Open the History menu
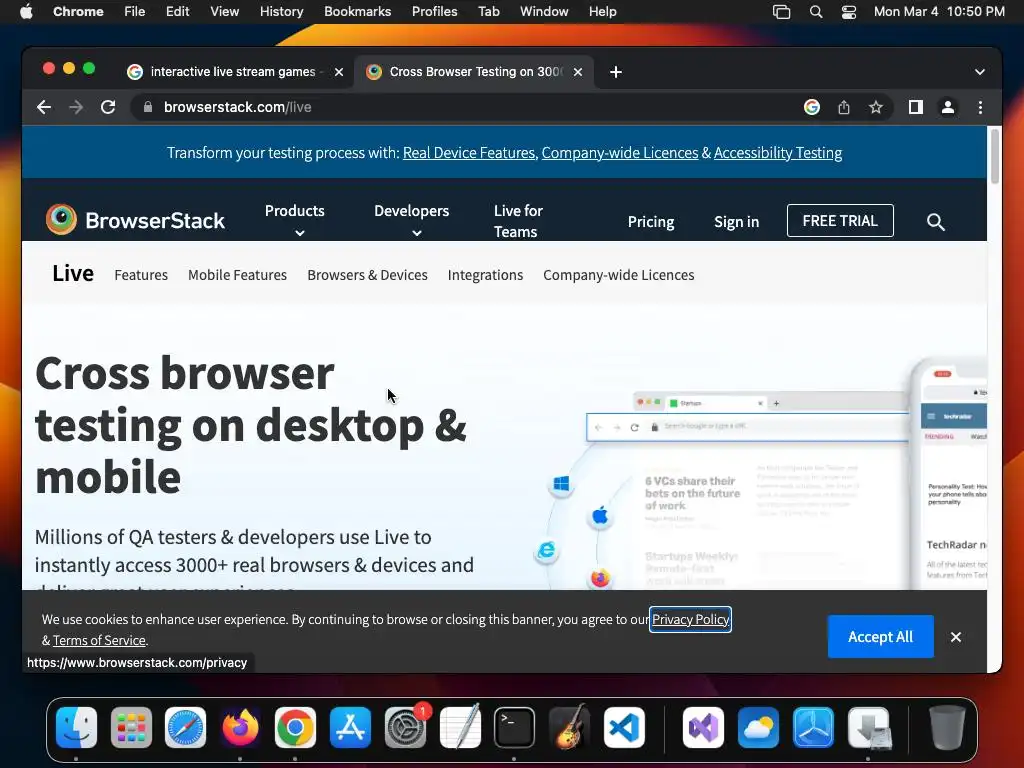The height and width of the screenshot is (768, 1024). [281, 12]
